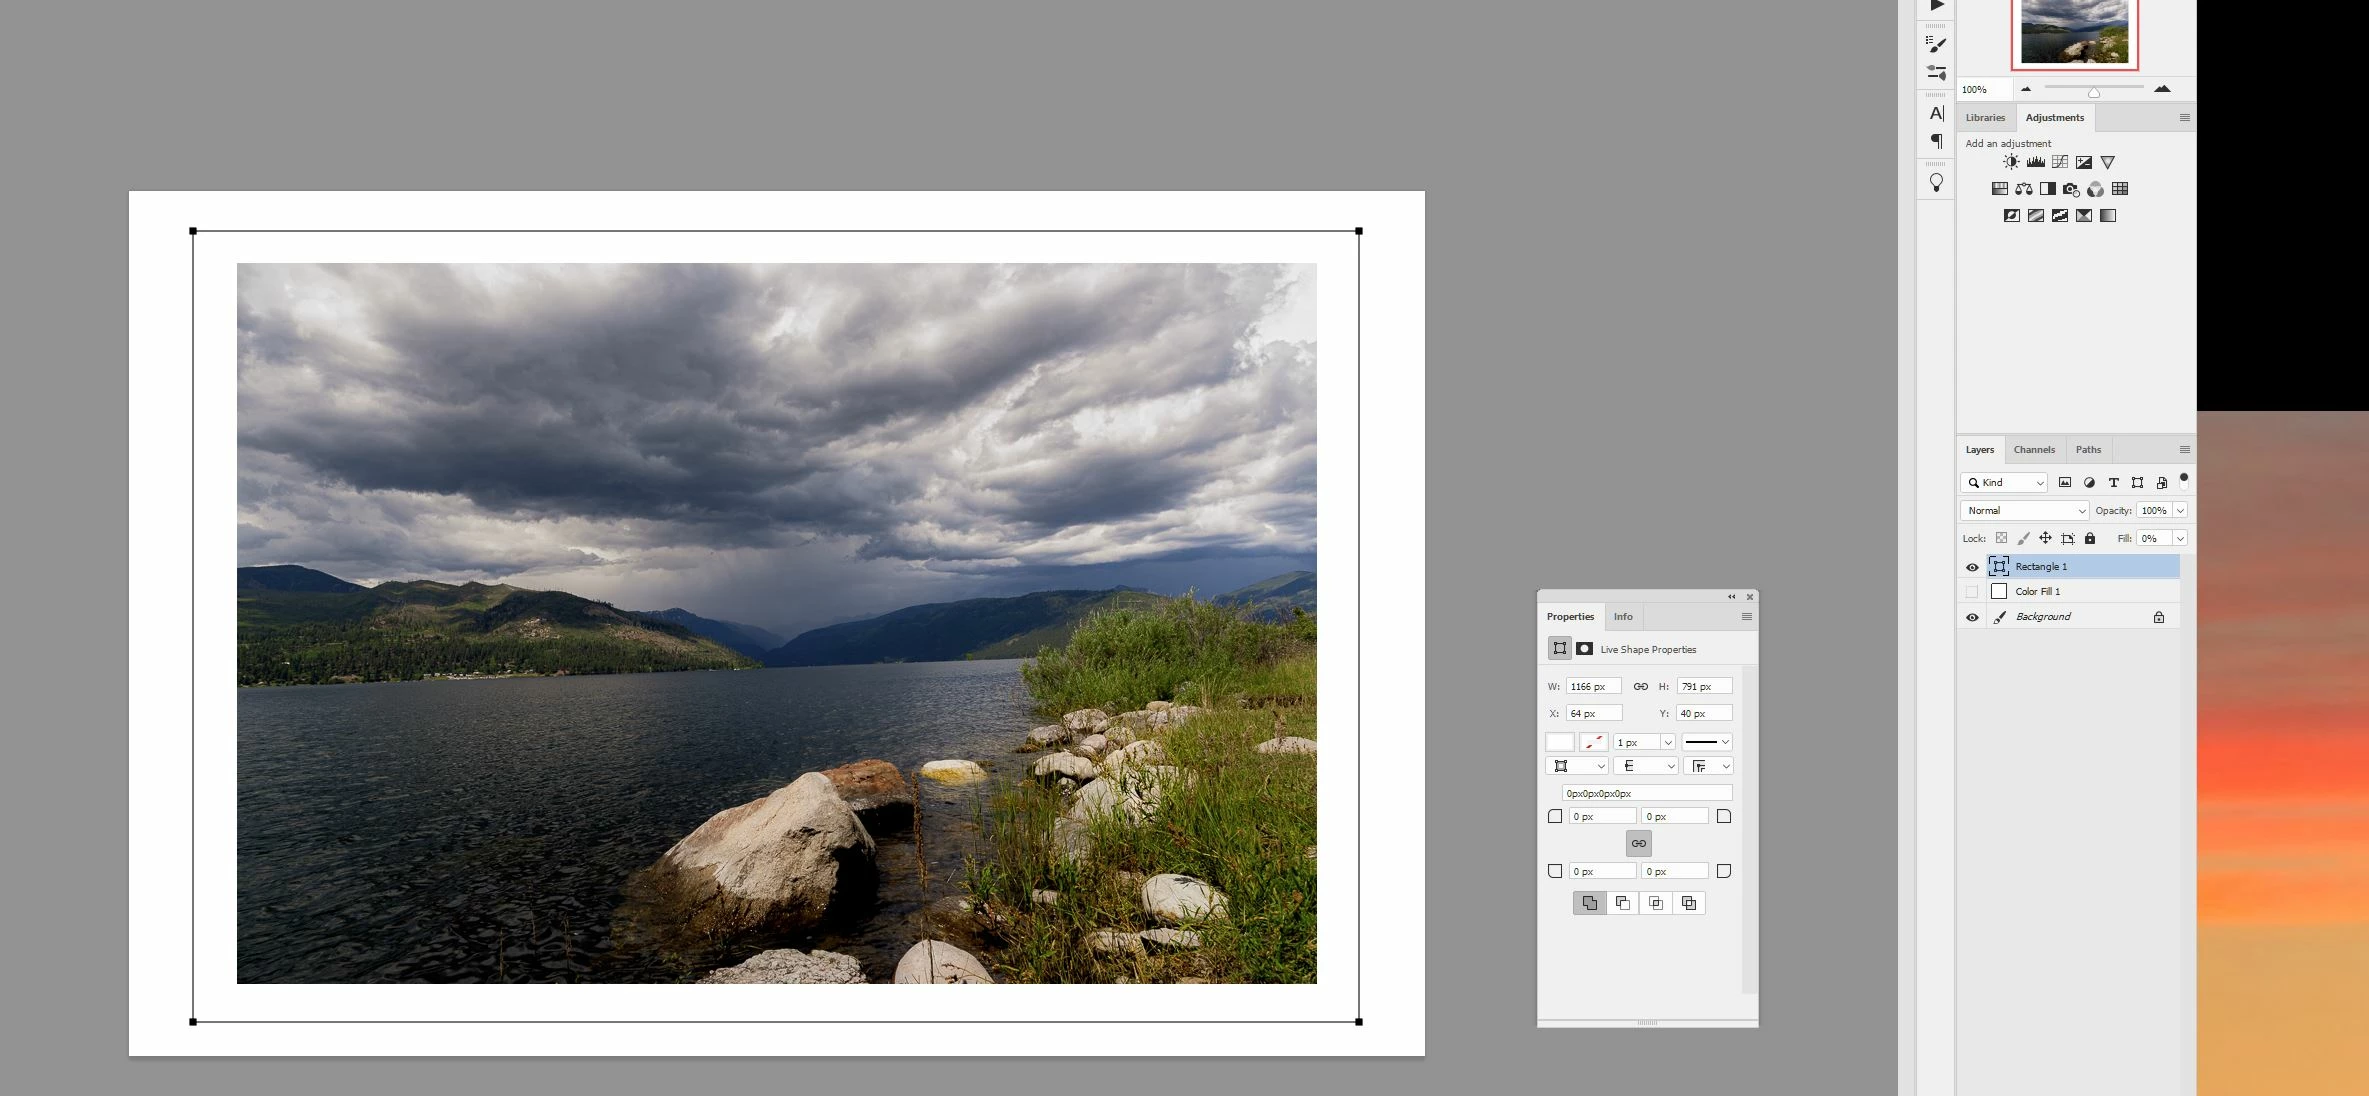
Task: Add a Black & White adjustment
Action: [x=2047, y=189]
